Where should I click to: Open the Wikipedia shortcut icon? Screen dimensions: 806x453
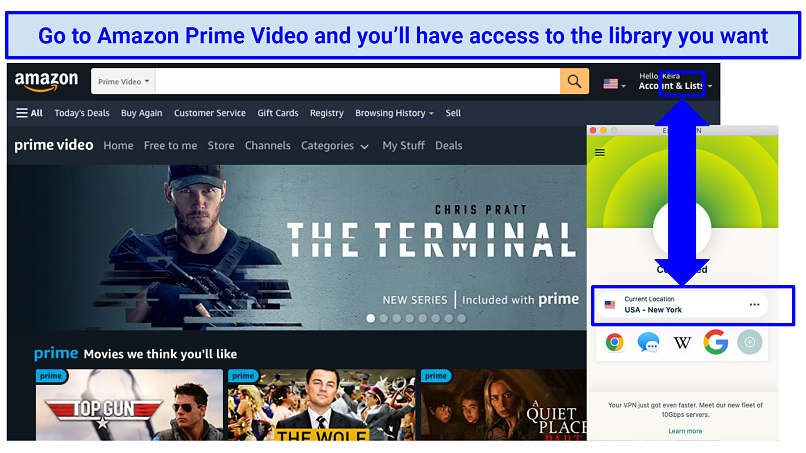(x=682, y=342)
